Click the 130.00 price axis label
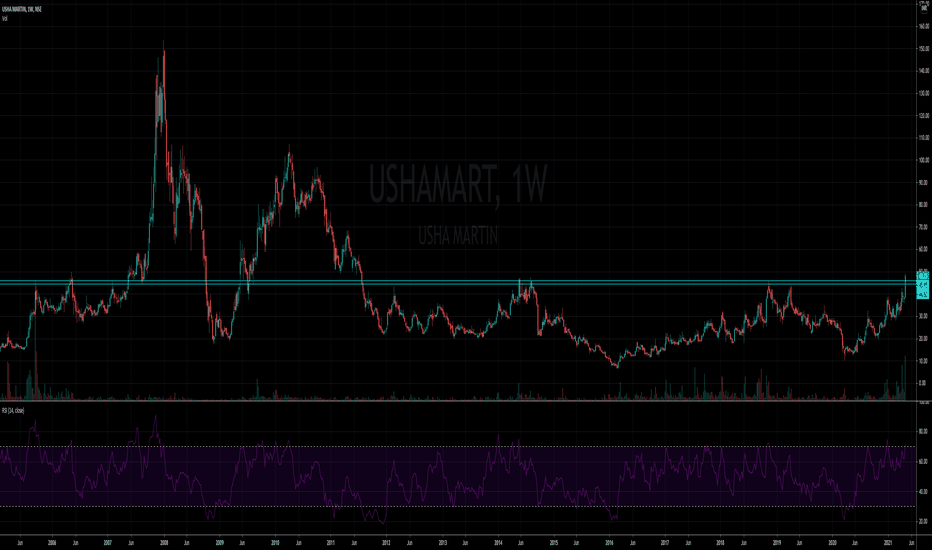This screenshot has height=550, width=932. click(924, 93)
